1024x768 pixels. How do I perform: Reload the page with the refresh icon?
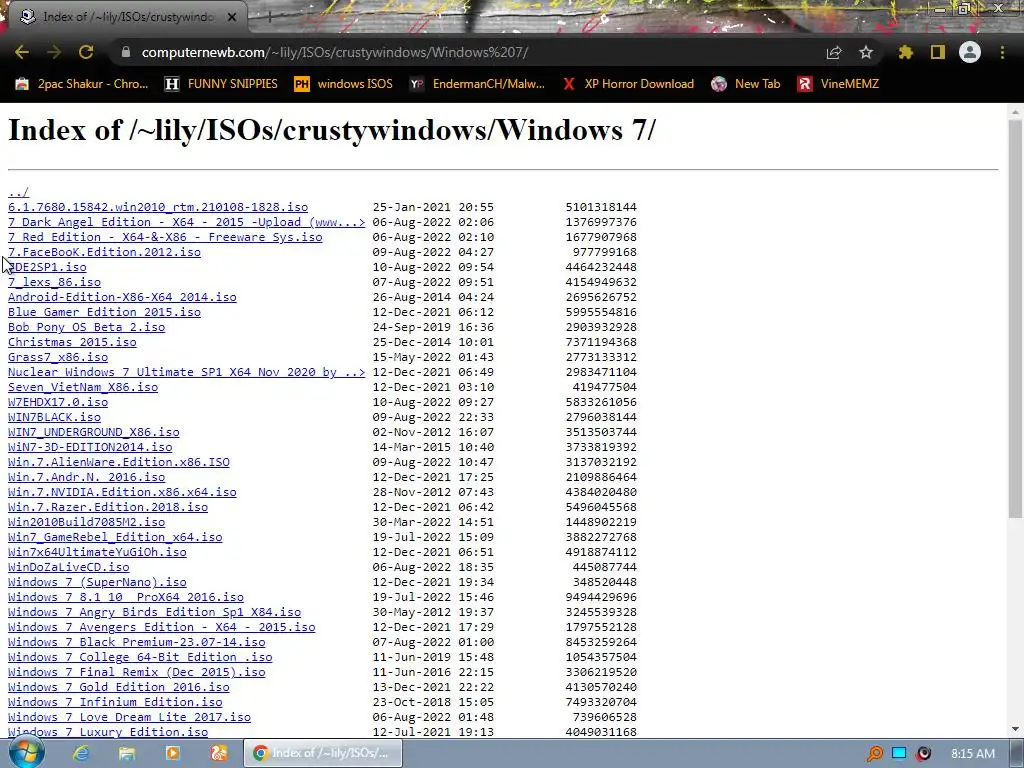pos(86,52)
